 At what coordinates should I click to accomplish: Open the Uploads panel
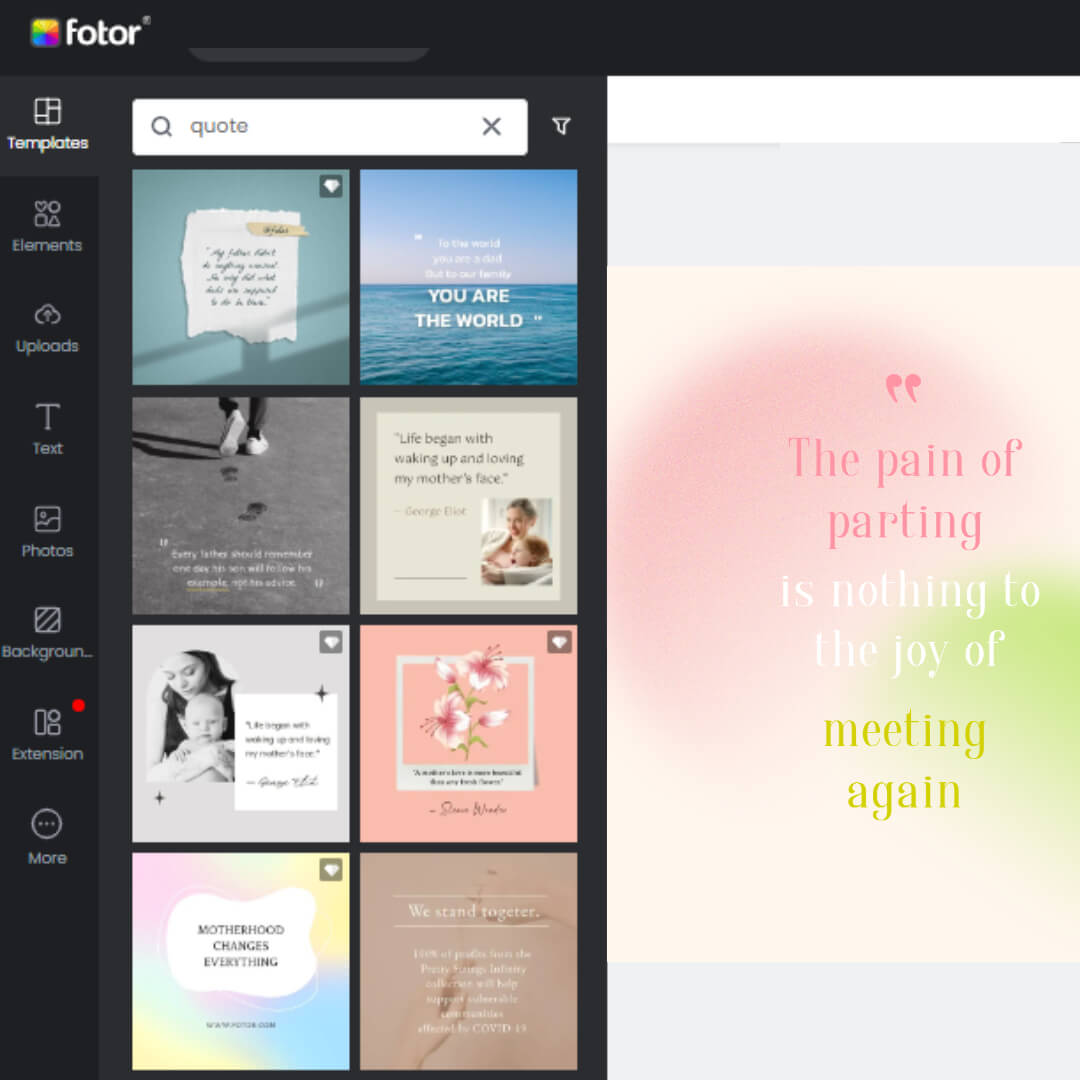pyautogui.click(x=47, y=329)
